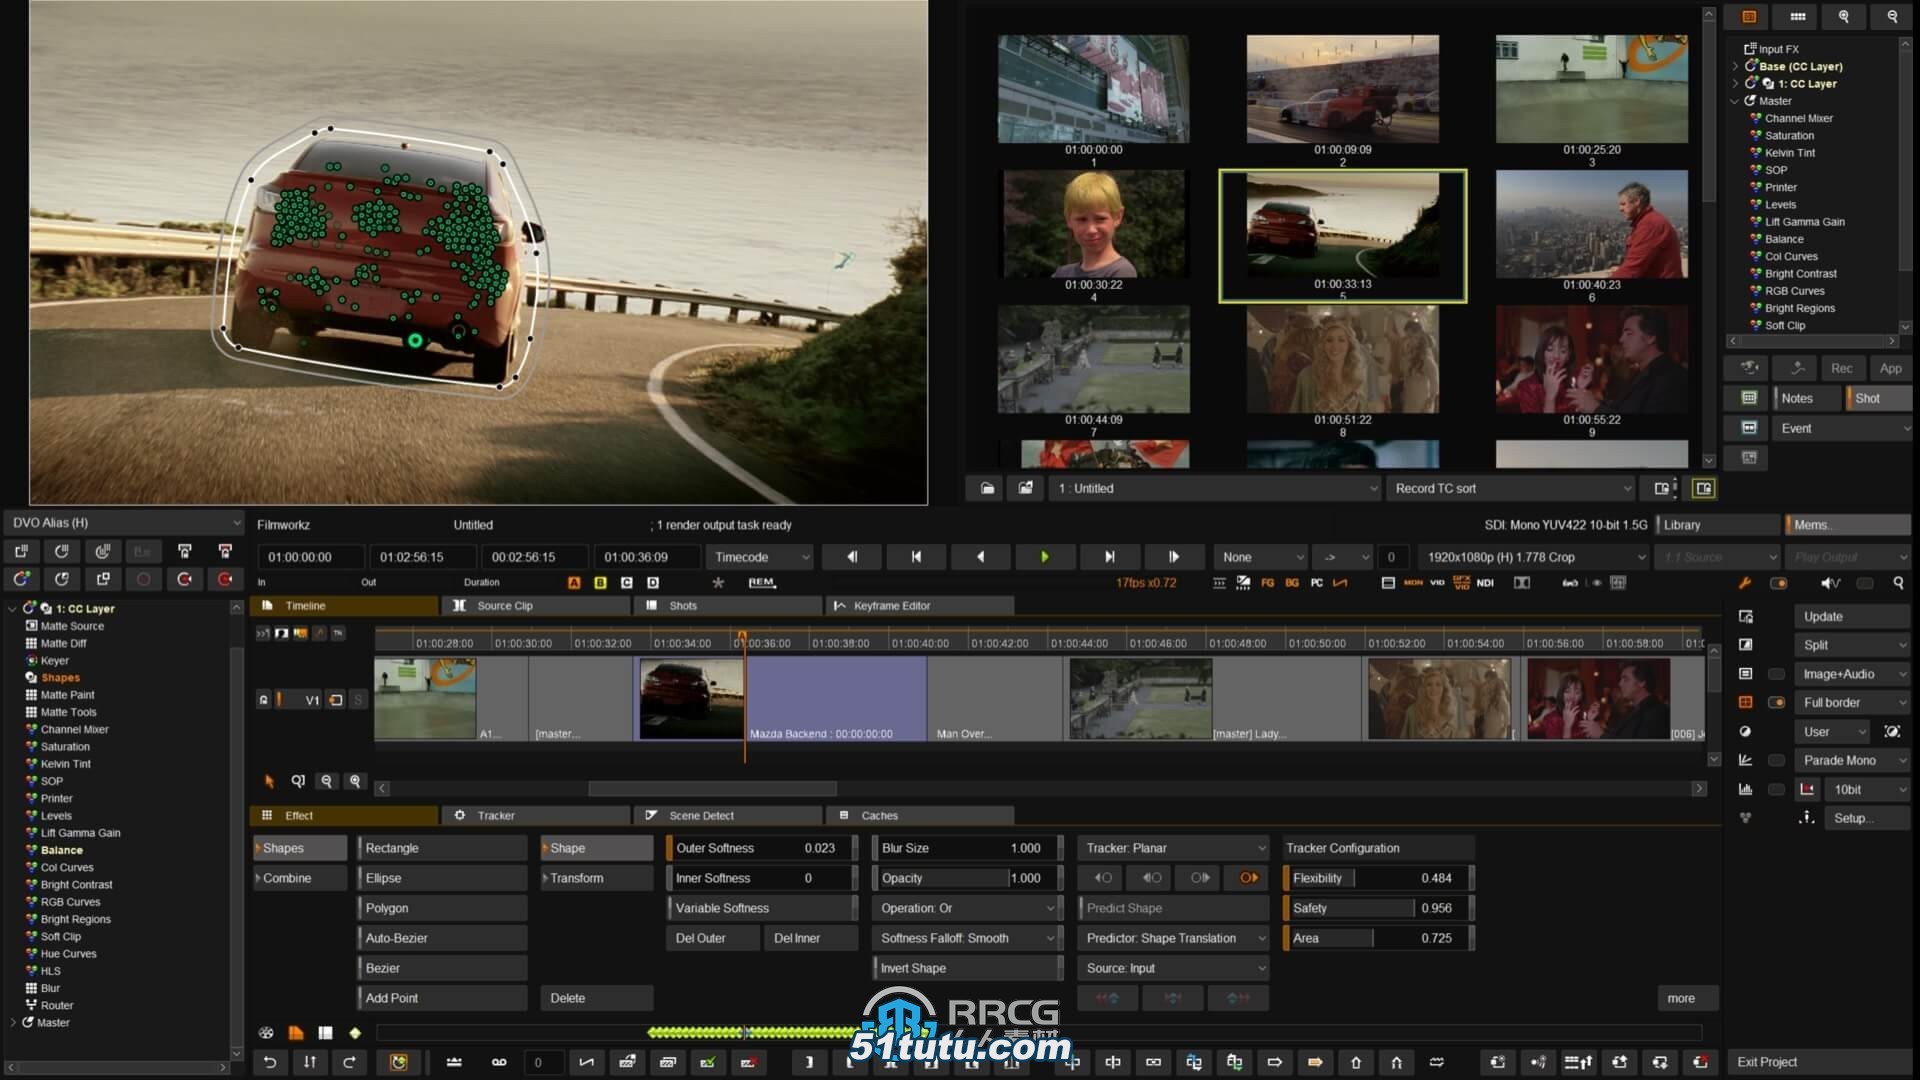Toggle the switch beside Parade Mono
This screenshot has width=1920, height=1080.
coord(1776,761)
